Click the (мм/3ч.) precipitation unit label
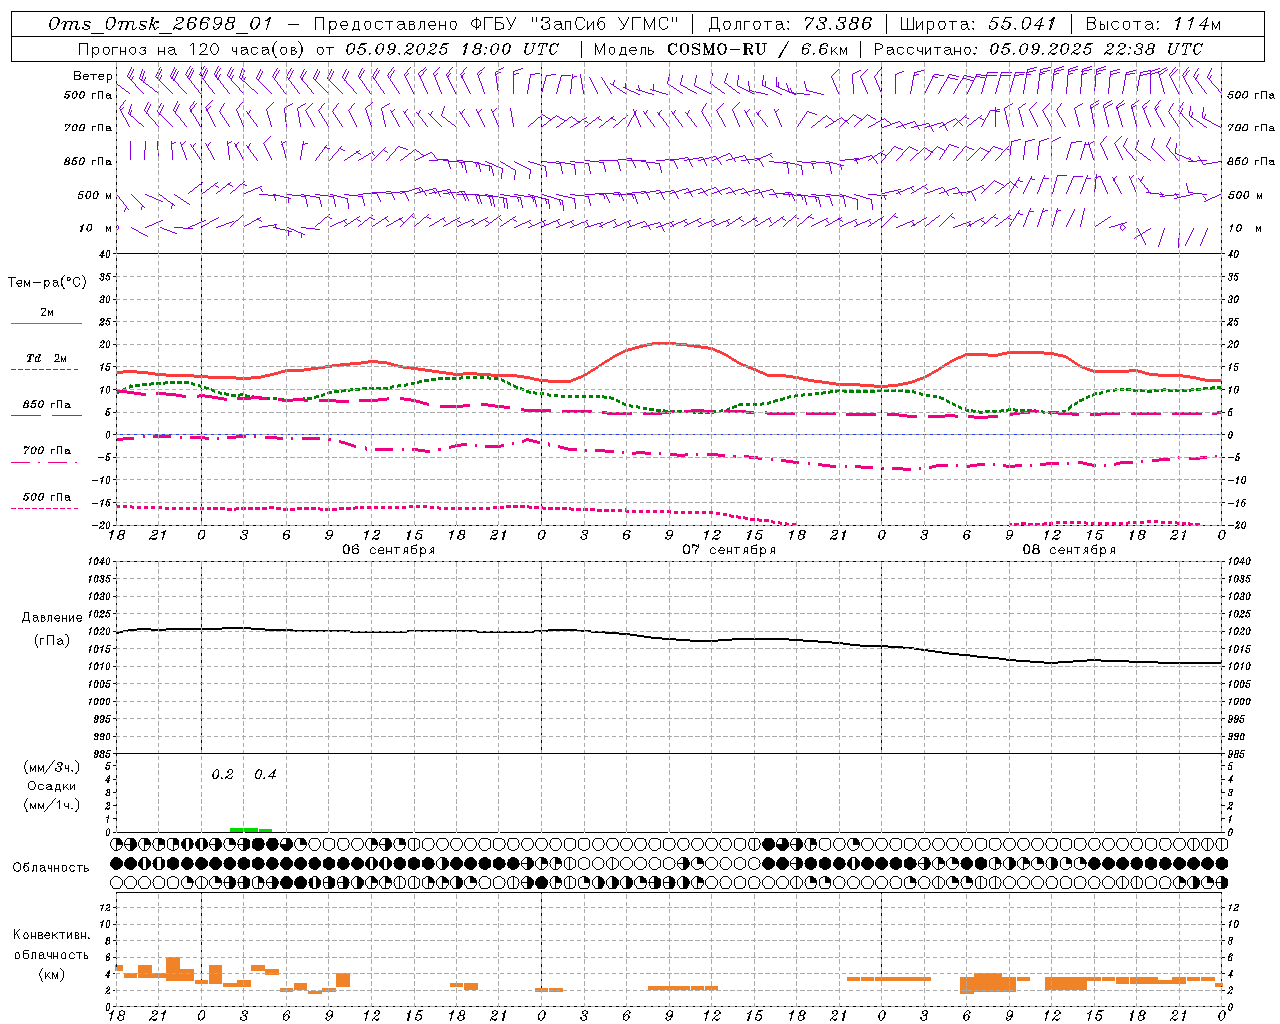The width and height of the screenshot is (1280, 1024). tap(52, 768)
